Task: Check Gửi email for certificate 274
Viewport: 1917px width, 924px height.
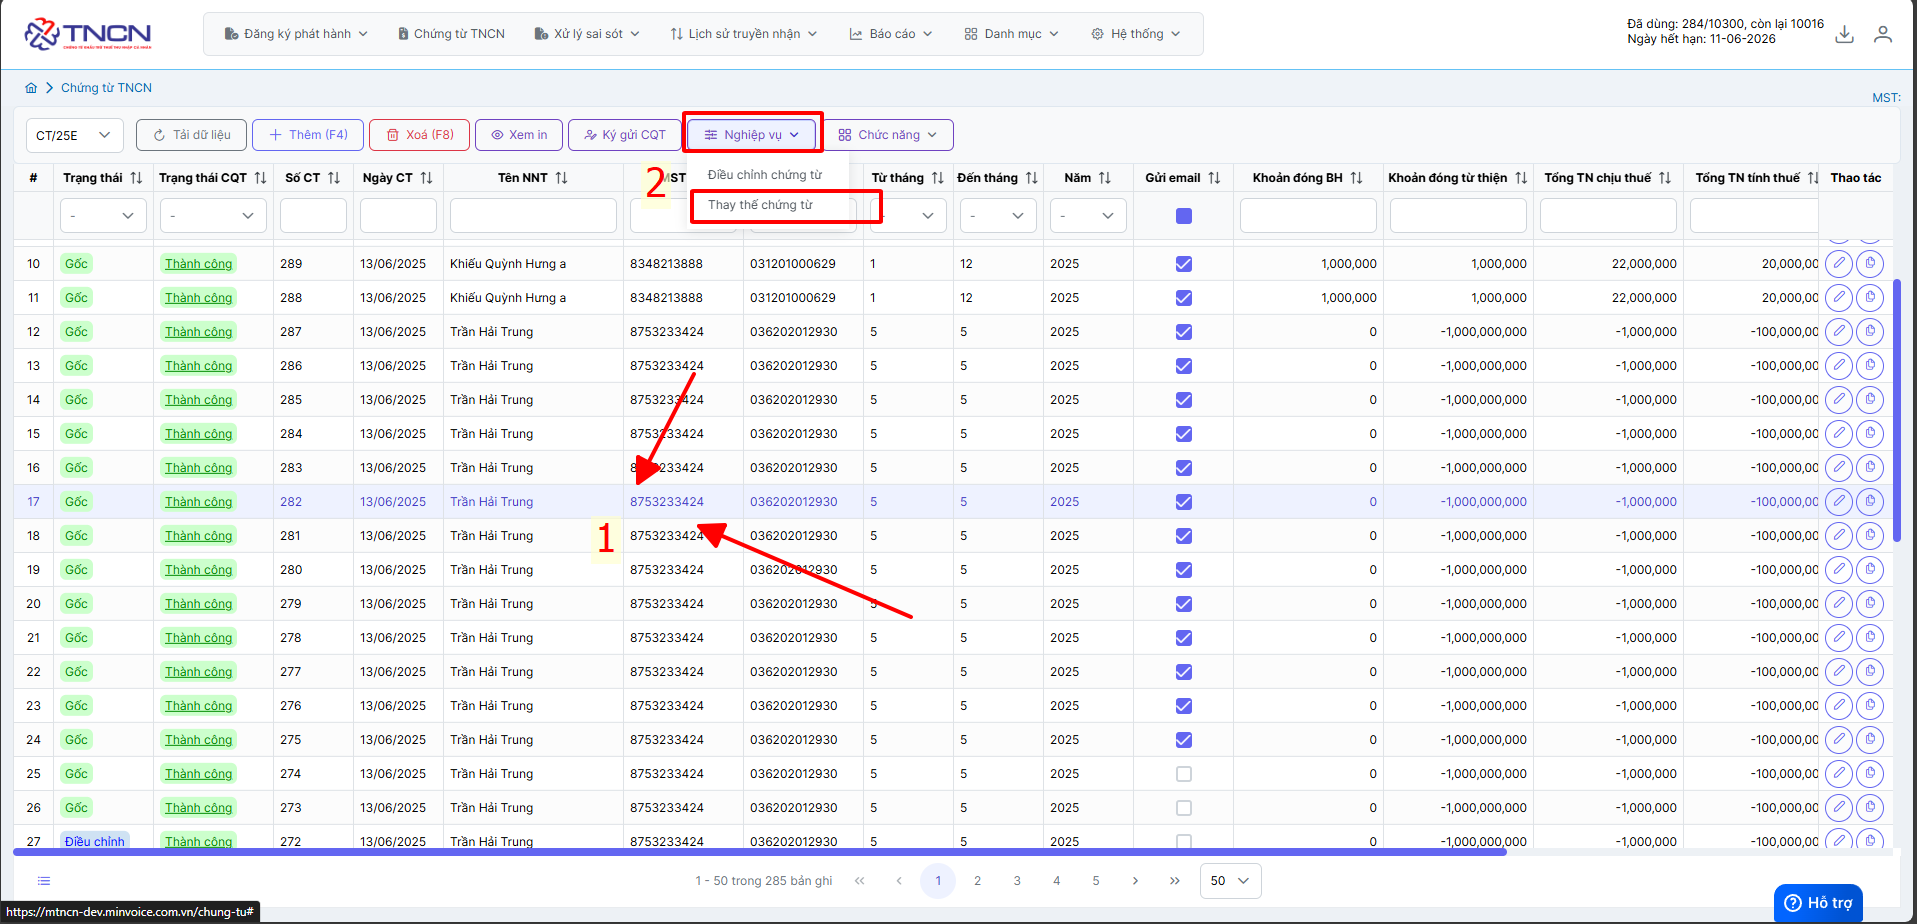Action: tap(1184, 774)
